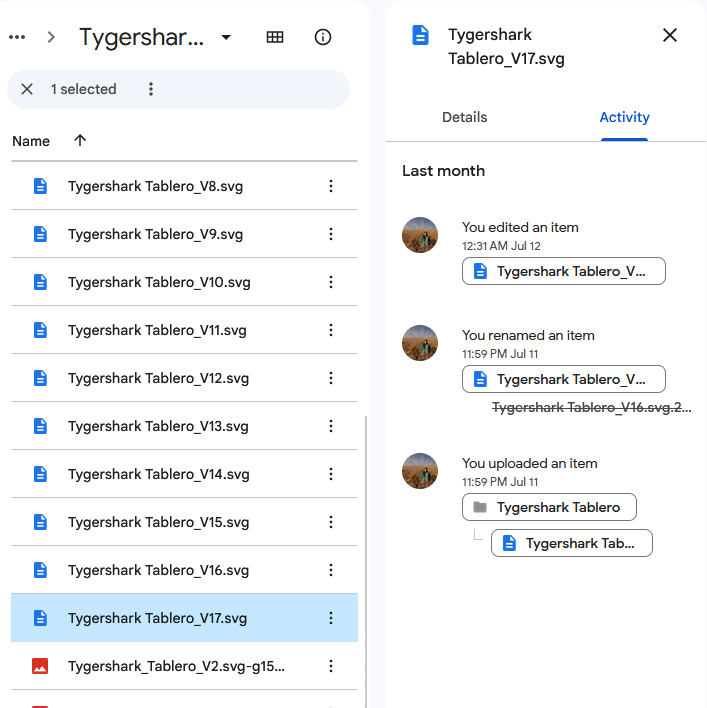Click the file icon of Tygershark Tablero_V10.svg
Image resolution: width=707 pixels, height=708 pixels.
(40, 282)
